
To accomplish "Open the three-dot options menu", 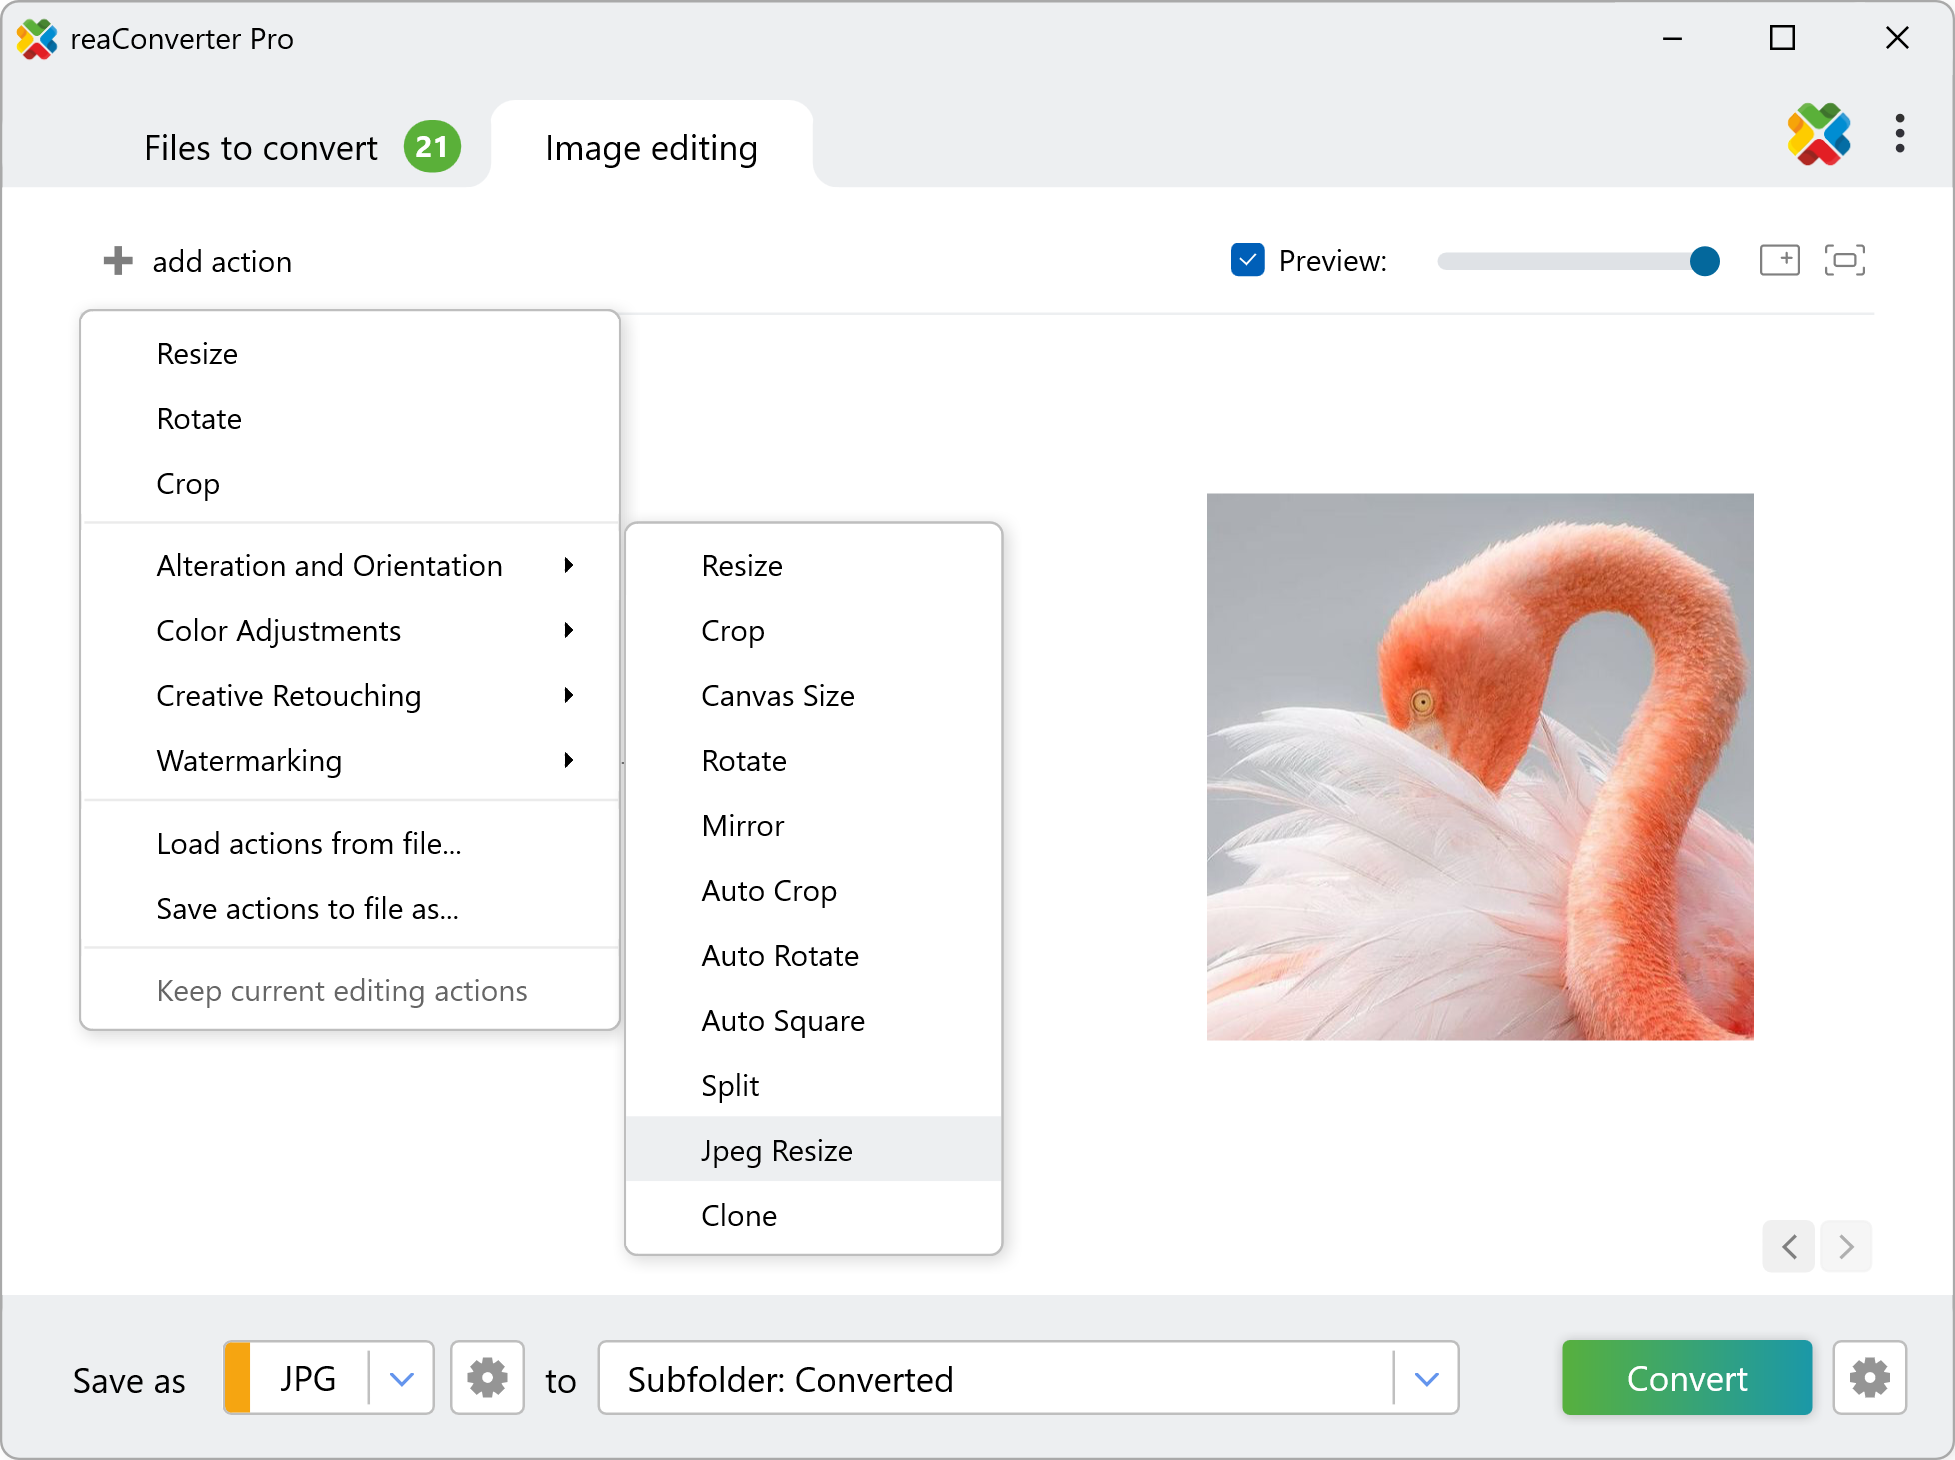I will tap(1899, 134).
